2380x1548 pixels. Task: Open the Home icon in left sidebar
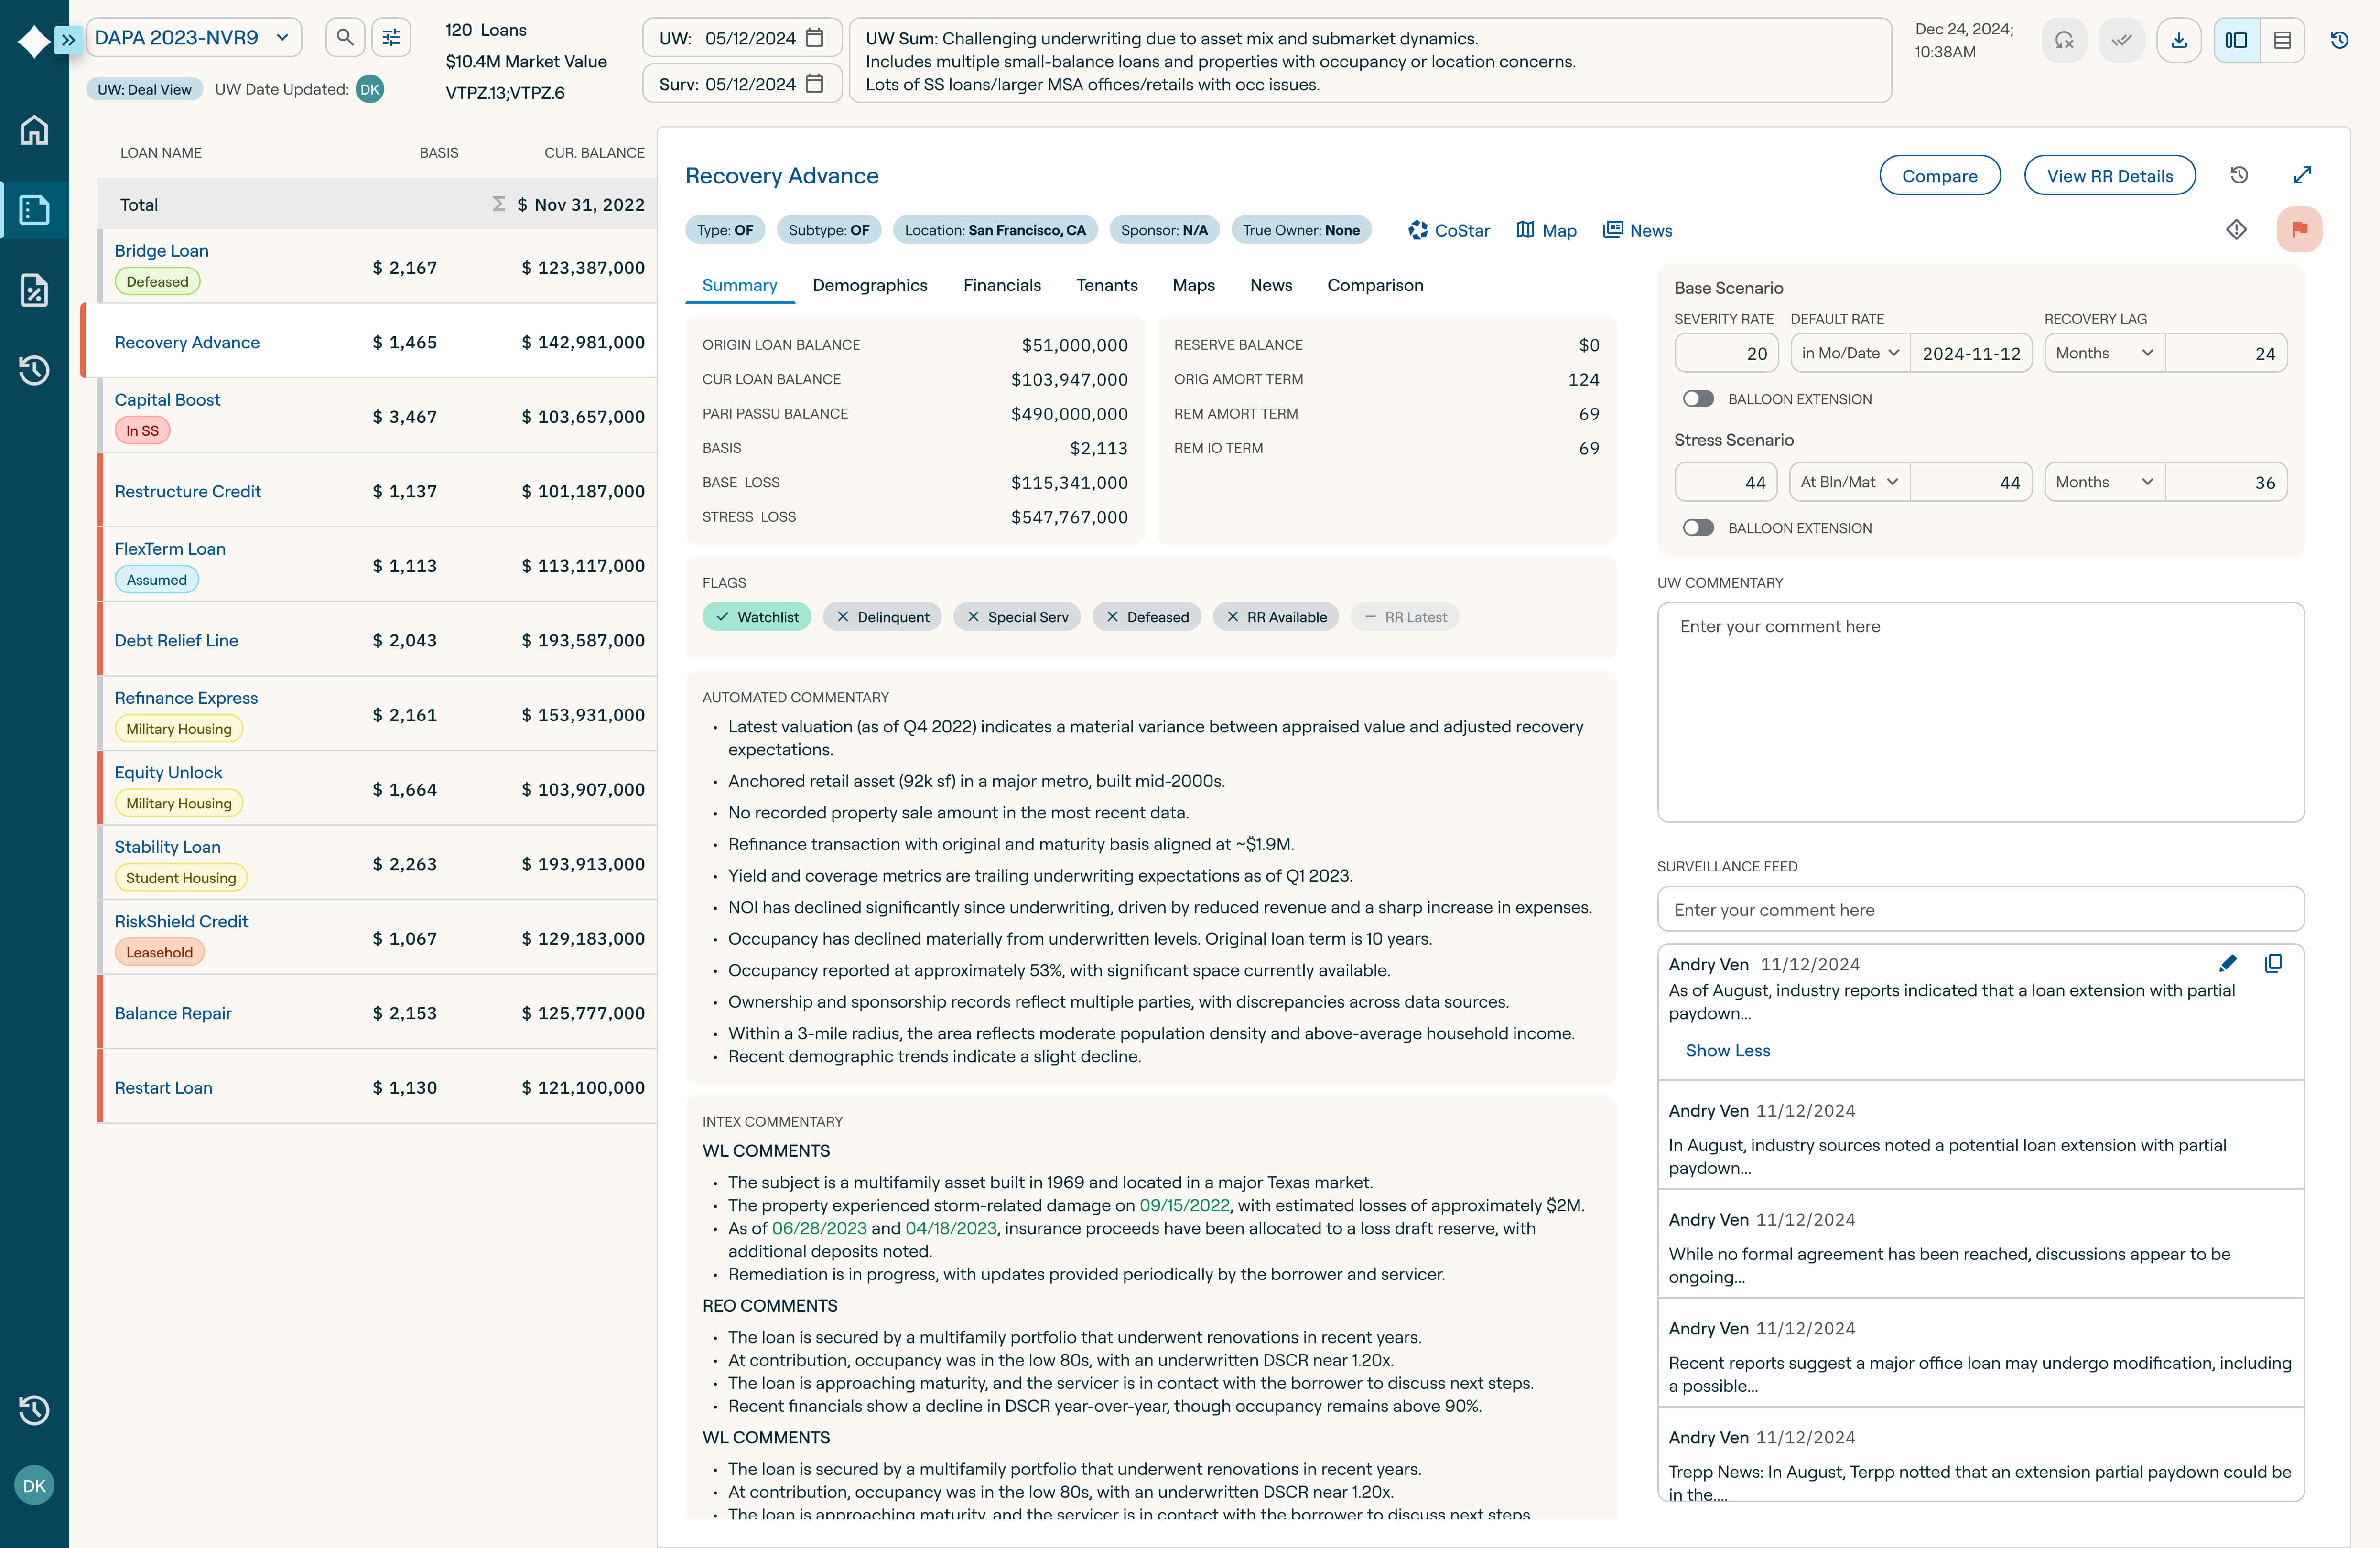[34, 130]
